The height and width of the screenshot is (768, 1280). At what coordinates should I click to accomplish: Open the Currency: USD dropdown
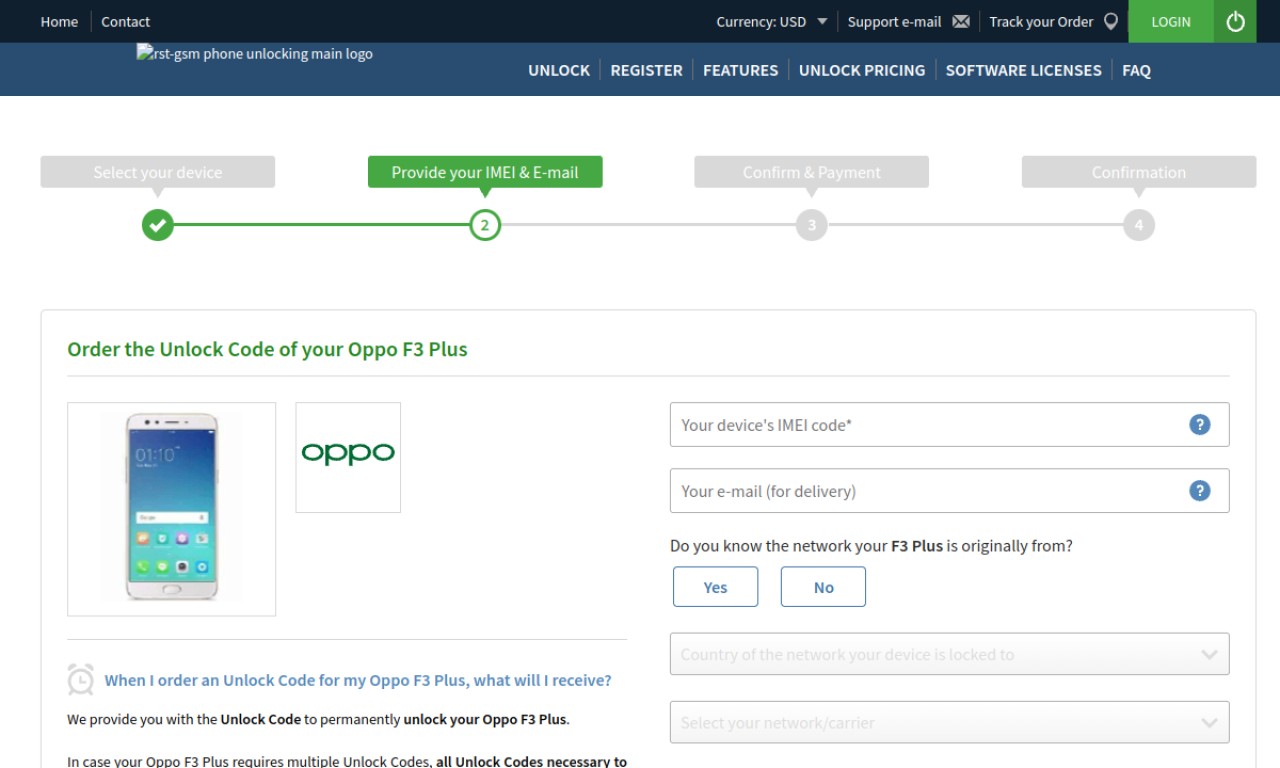pos(772,21)
